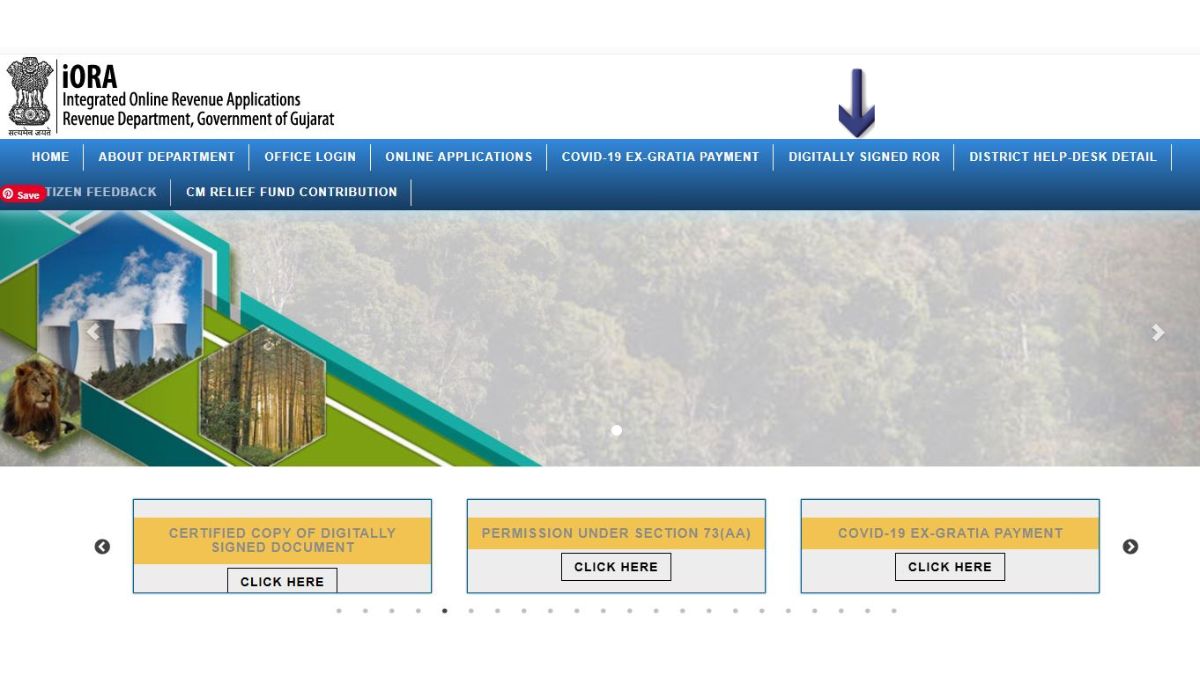
Task: Select the active dark carousel pagination dot
Action: click(444, 610)
